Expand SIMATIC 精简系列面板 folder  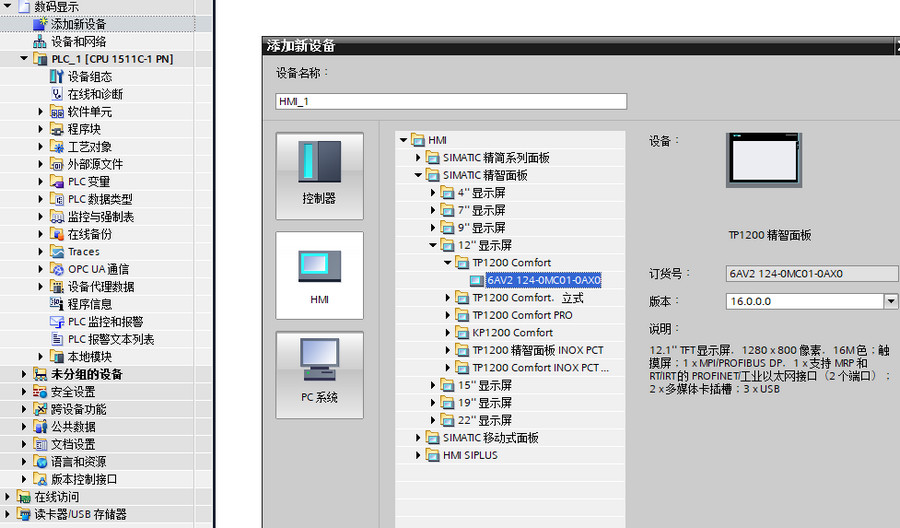coord(418,157)
